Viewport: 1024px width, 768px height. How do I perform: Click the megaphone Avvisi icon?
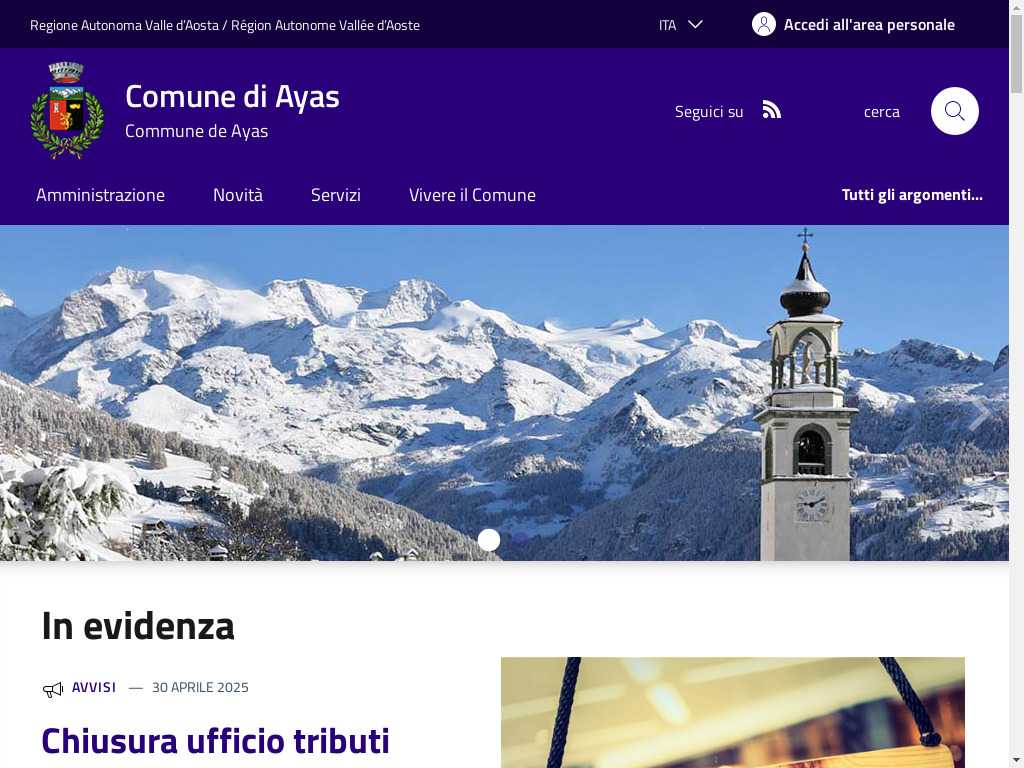(x=52, y=689)
